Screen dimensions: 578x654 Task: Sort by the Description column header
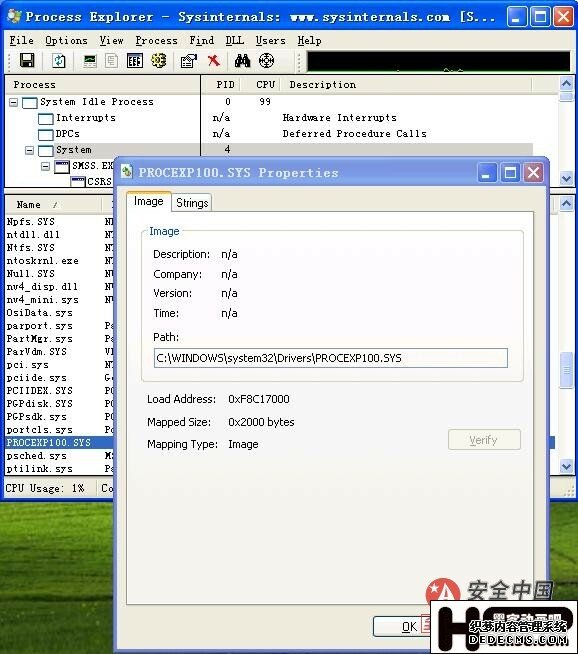click(x=407, y=85)
